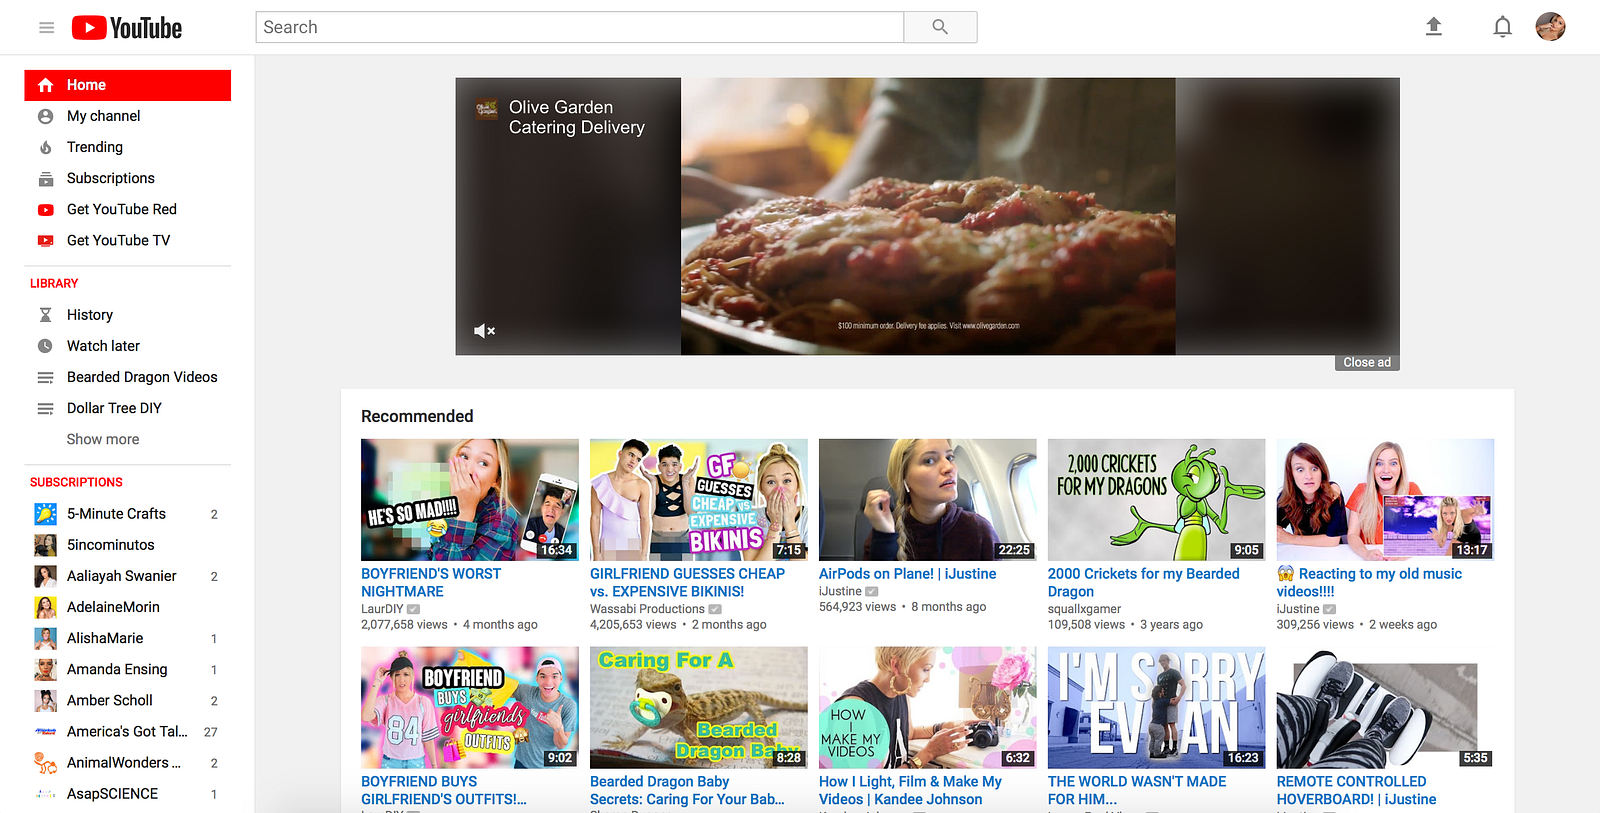Close the Olive Garden ad

tap(1367, 362)
